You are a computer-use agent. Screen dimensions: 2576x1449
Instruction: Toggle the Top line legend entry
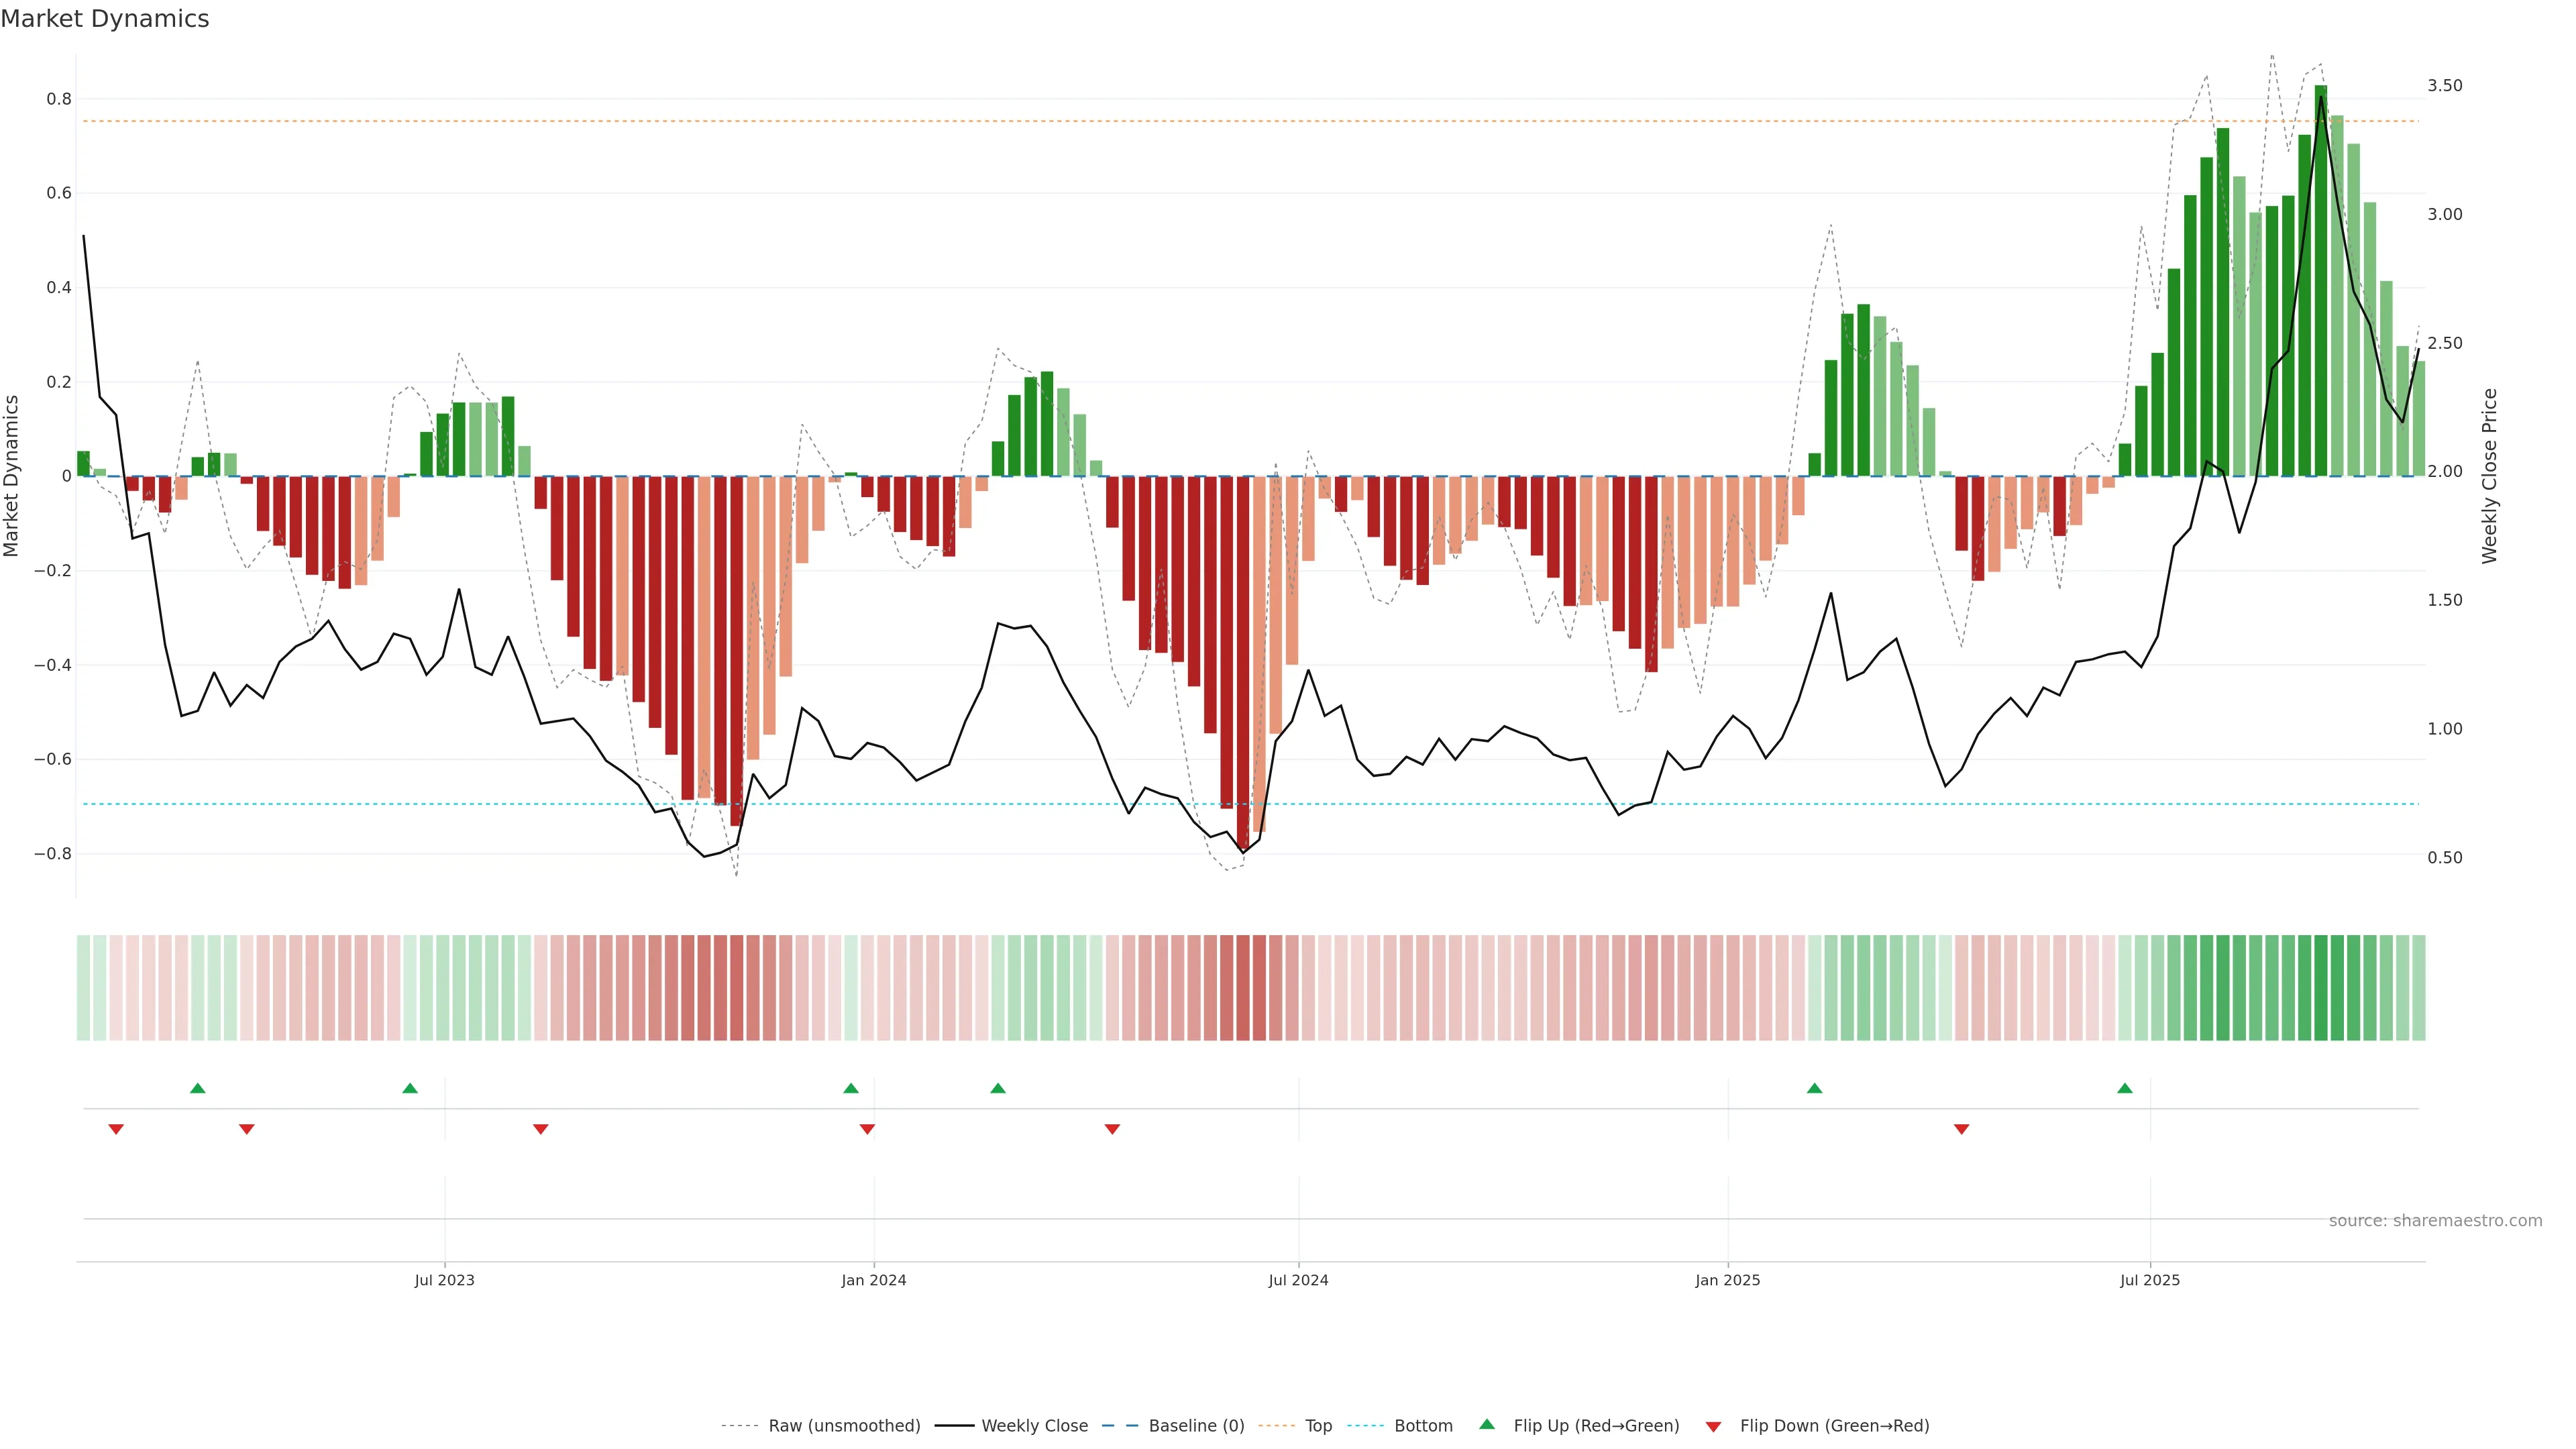[x=1318, y=1426]
